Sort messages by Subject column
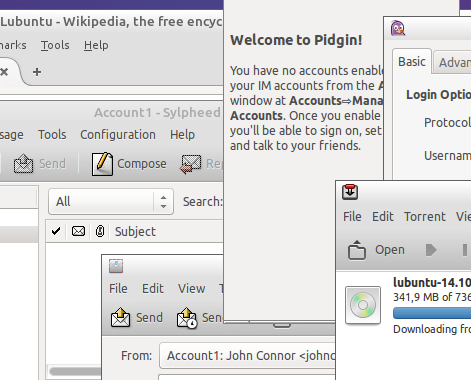This screenshot has height=380, width=471. 135,231
